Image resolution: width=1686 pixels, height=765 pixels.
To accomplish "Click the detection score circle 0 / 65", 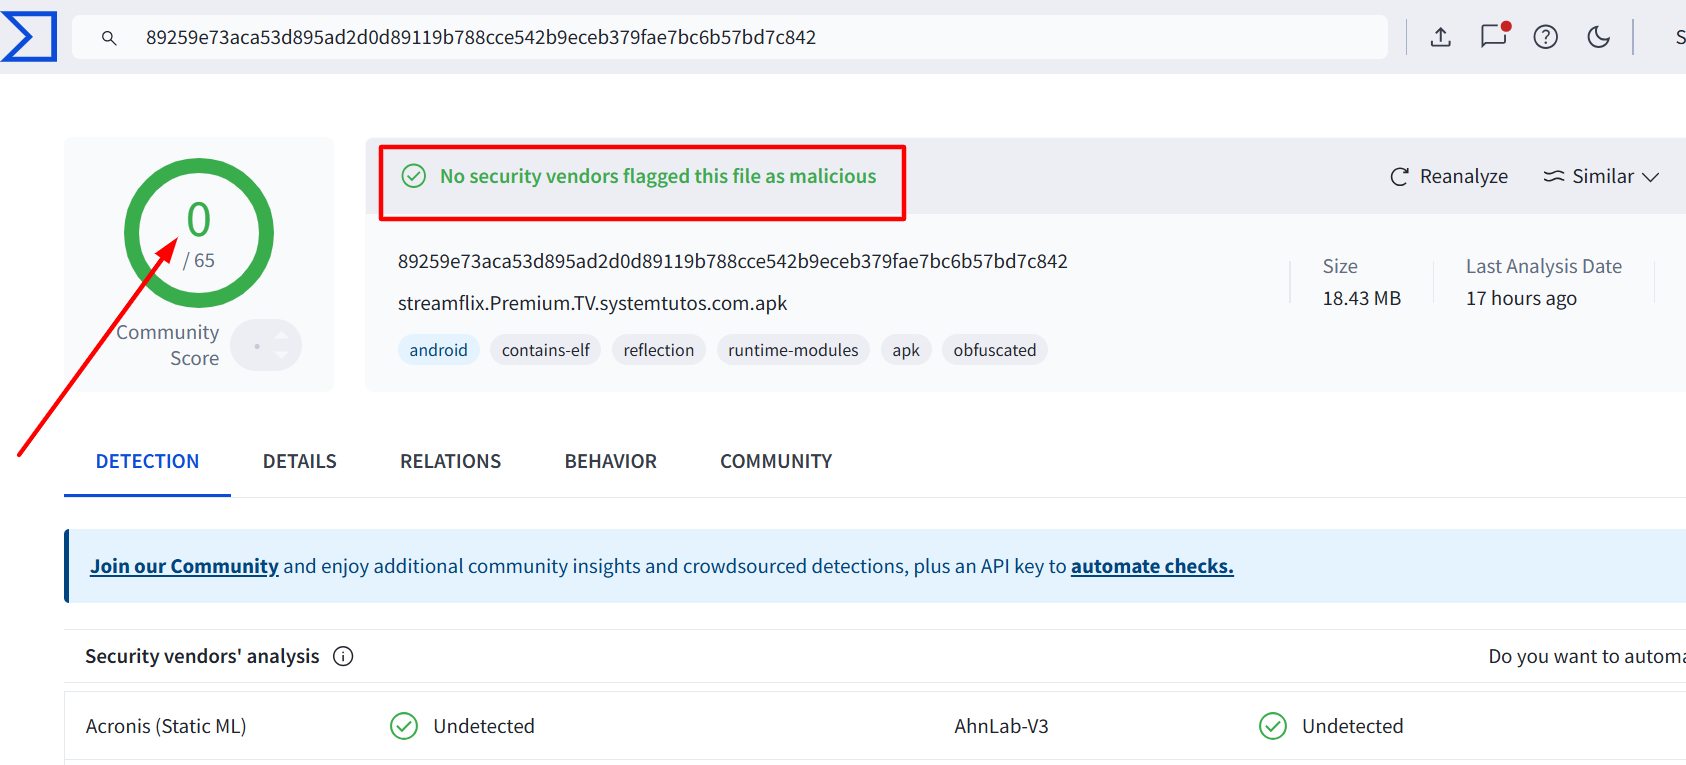I will 199,233.
